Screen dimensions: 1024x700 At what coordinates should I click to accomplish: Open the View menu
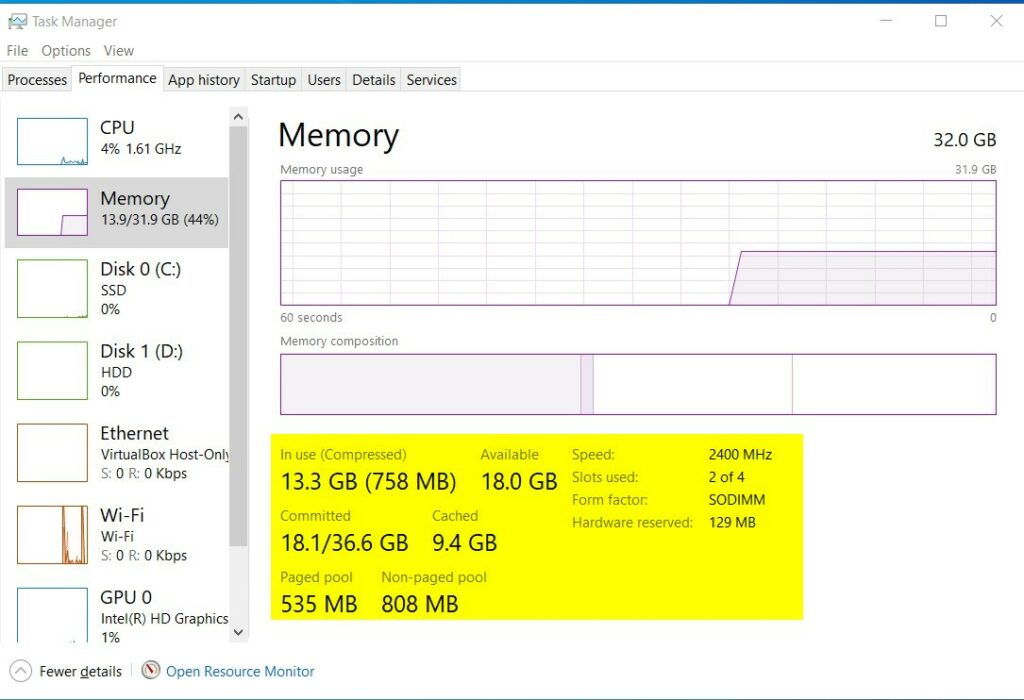[x=118, y=51]
